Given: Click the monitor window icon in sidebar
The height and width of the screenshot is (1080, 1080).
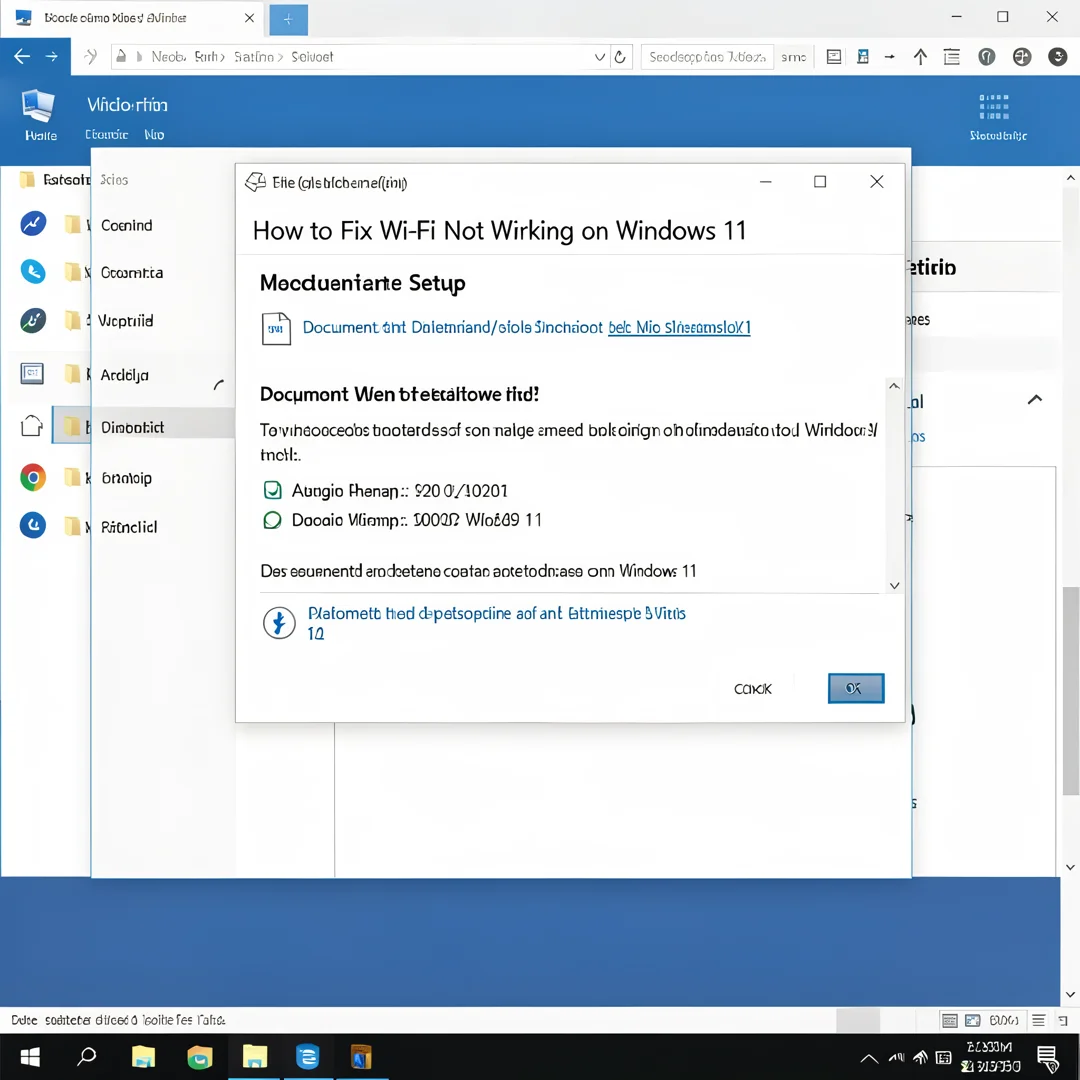Looking at the screenshot, I should (32, 373).
